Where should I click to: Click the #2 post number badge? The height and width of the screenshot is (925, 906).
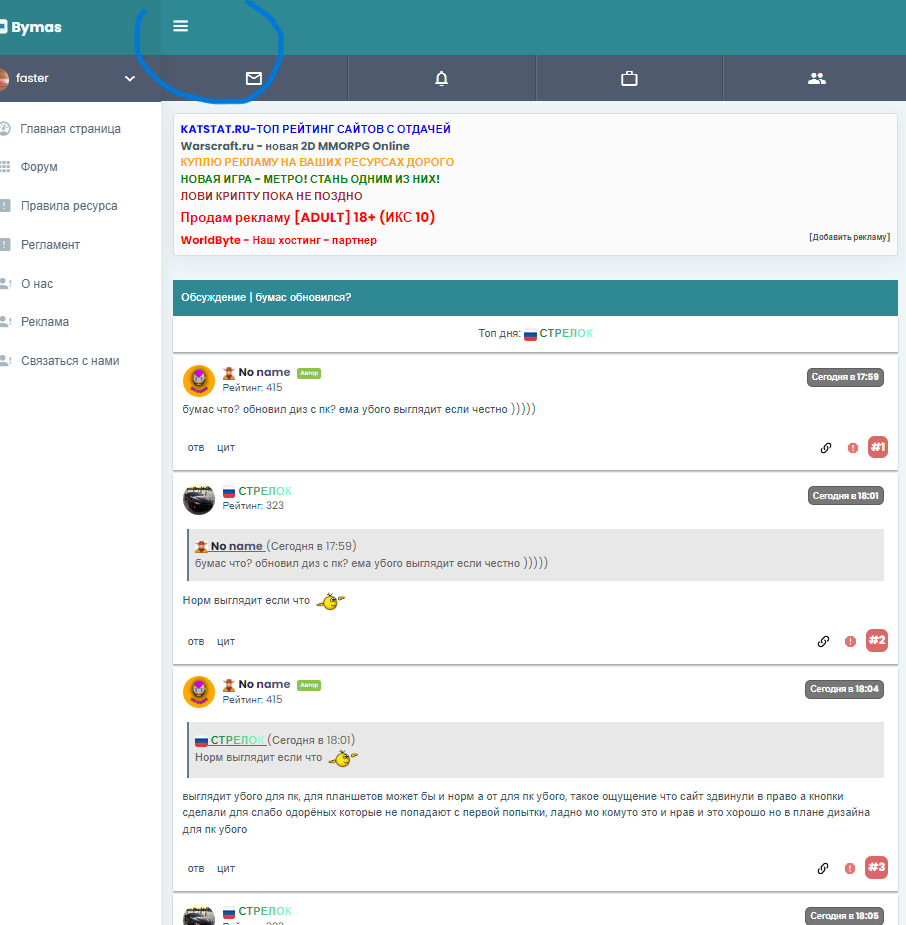click(876, 641)
